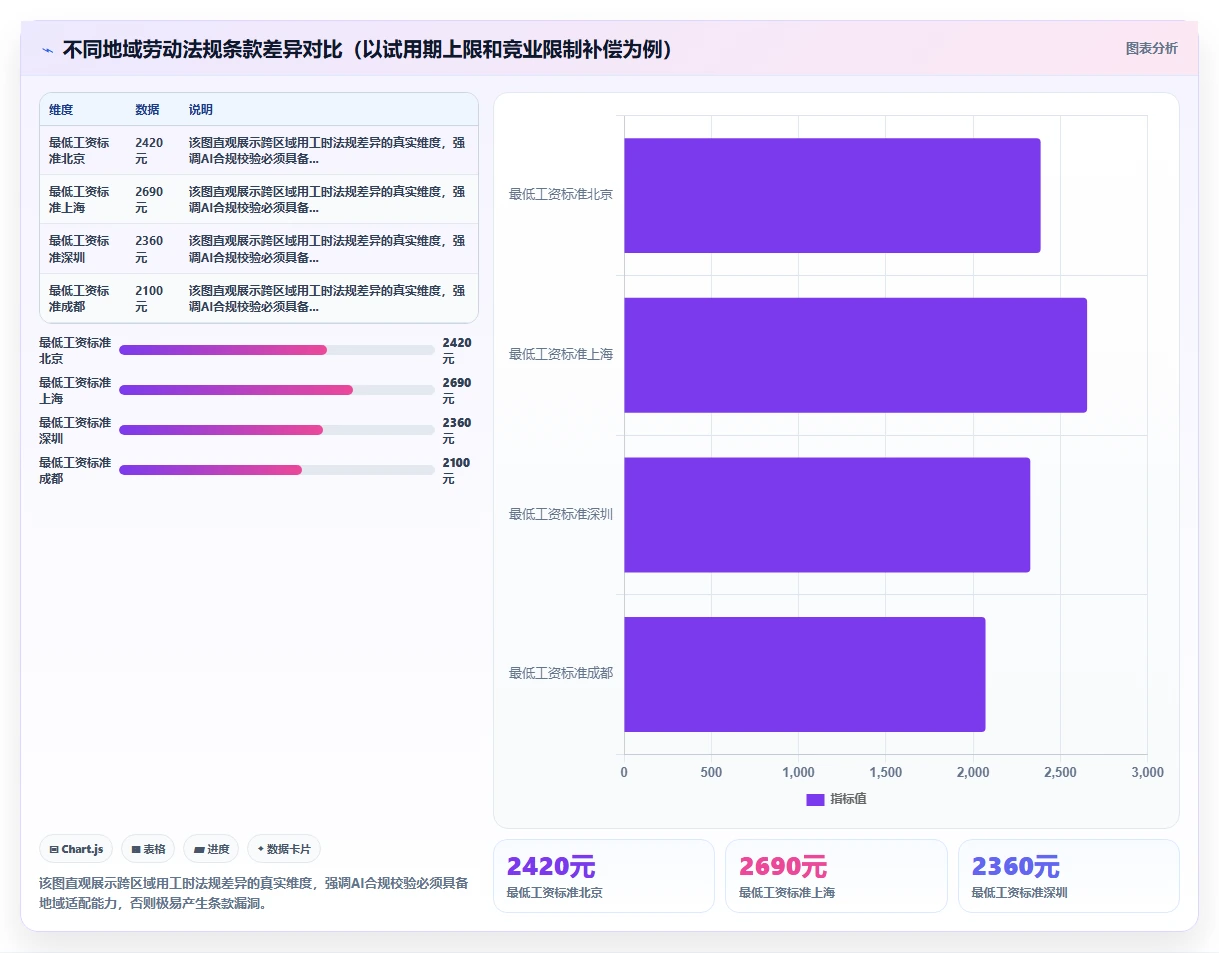Screen dimensions: 1219x953
Task: Click the chart axis label 最低工资标准上海
Action: click(x=561, y=354)
